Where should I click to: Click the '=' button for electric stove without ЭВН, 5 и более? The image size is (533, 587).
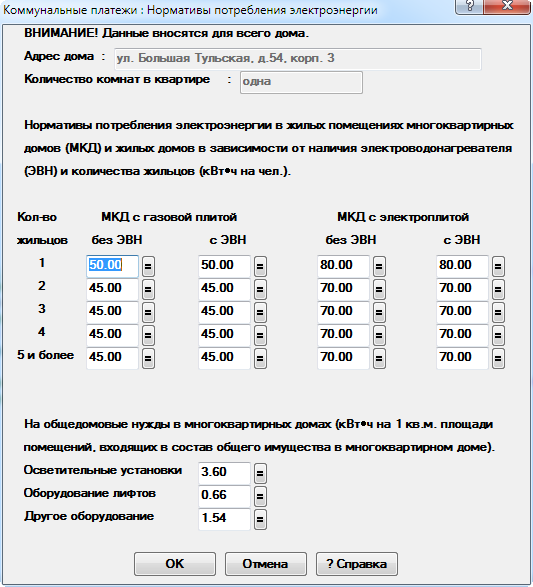coord(379,358)
